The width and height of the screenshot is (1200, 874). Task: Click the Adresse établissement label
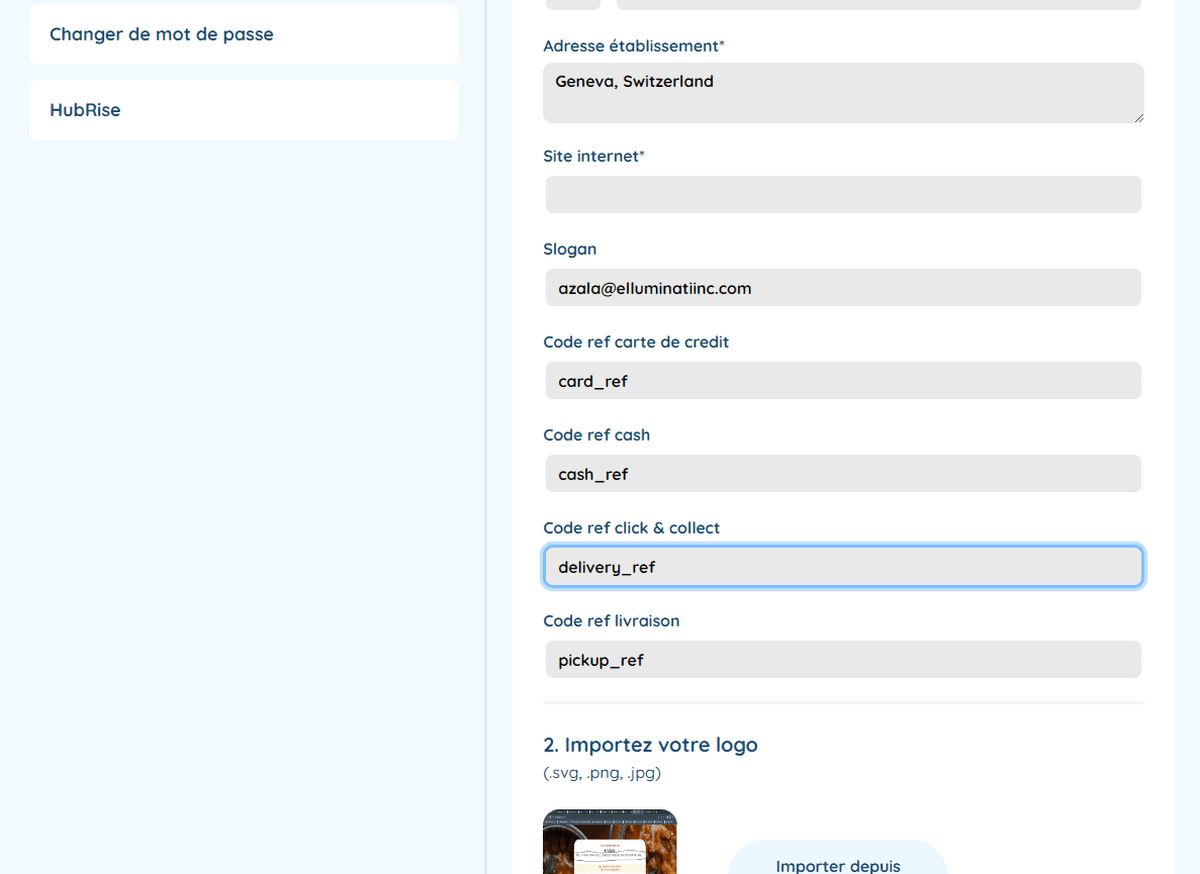[633, 46]
